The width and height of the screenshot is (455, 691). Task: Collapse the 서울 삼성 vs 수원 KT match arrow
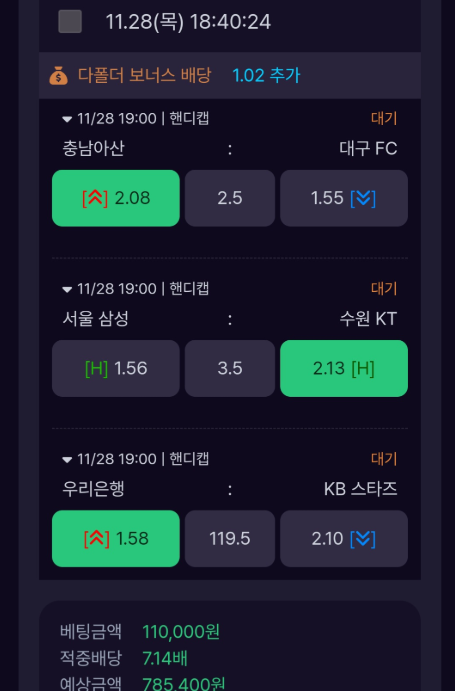click(x=67, y=290)
